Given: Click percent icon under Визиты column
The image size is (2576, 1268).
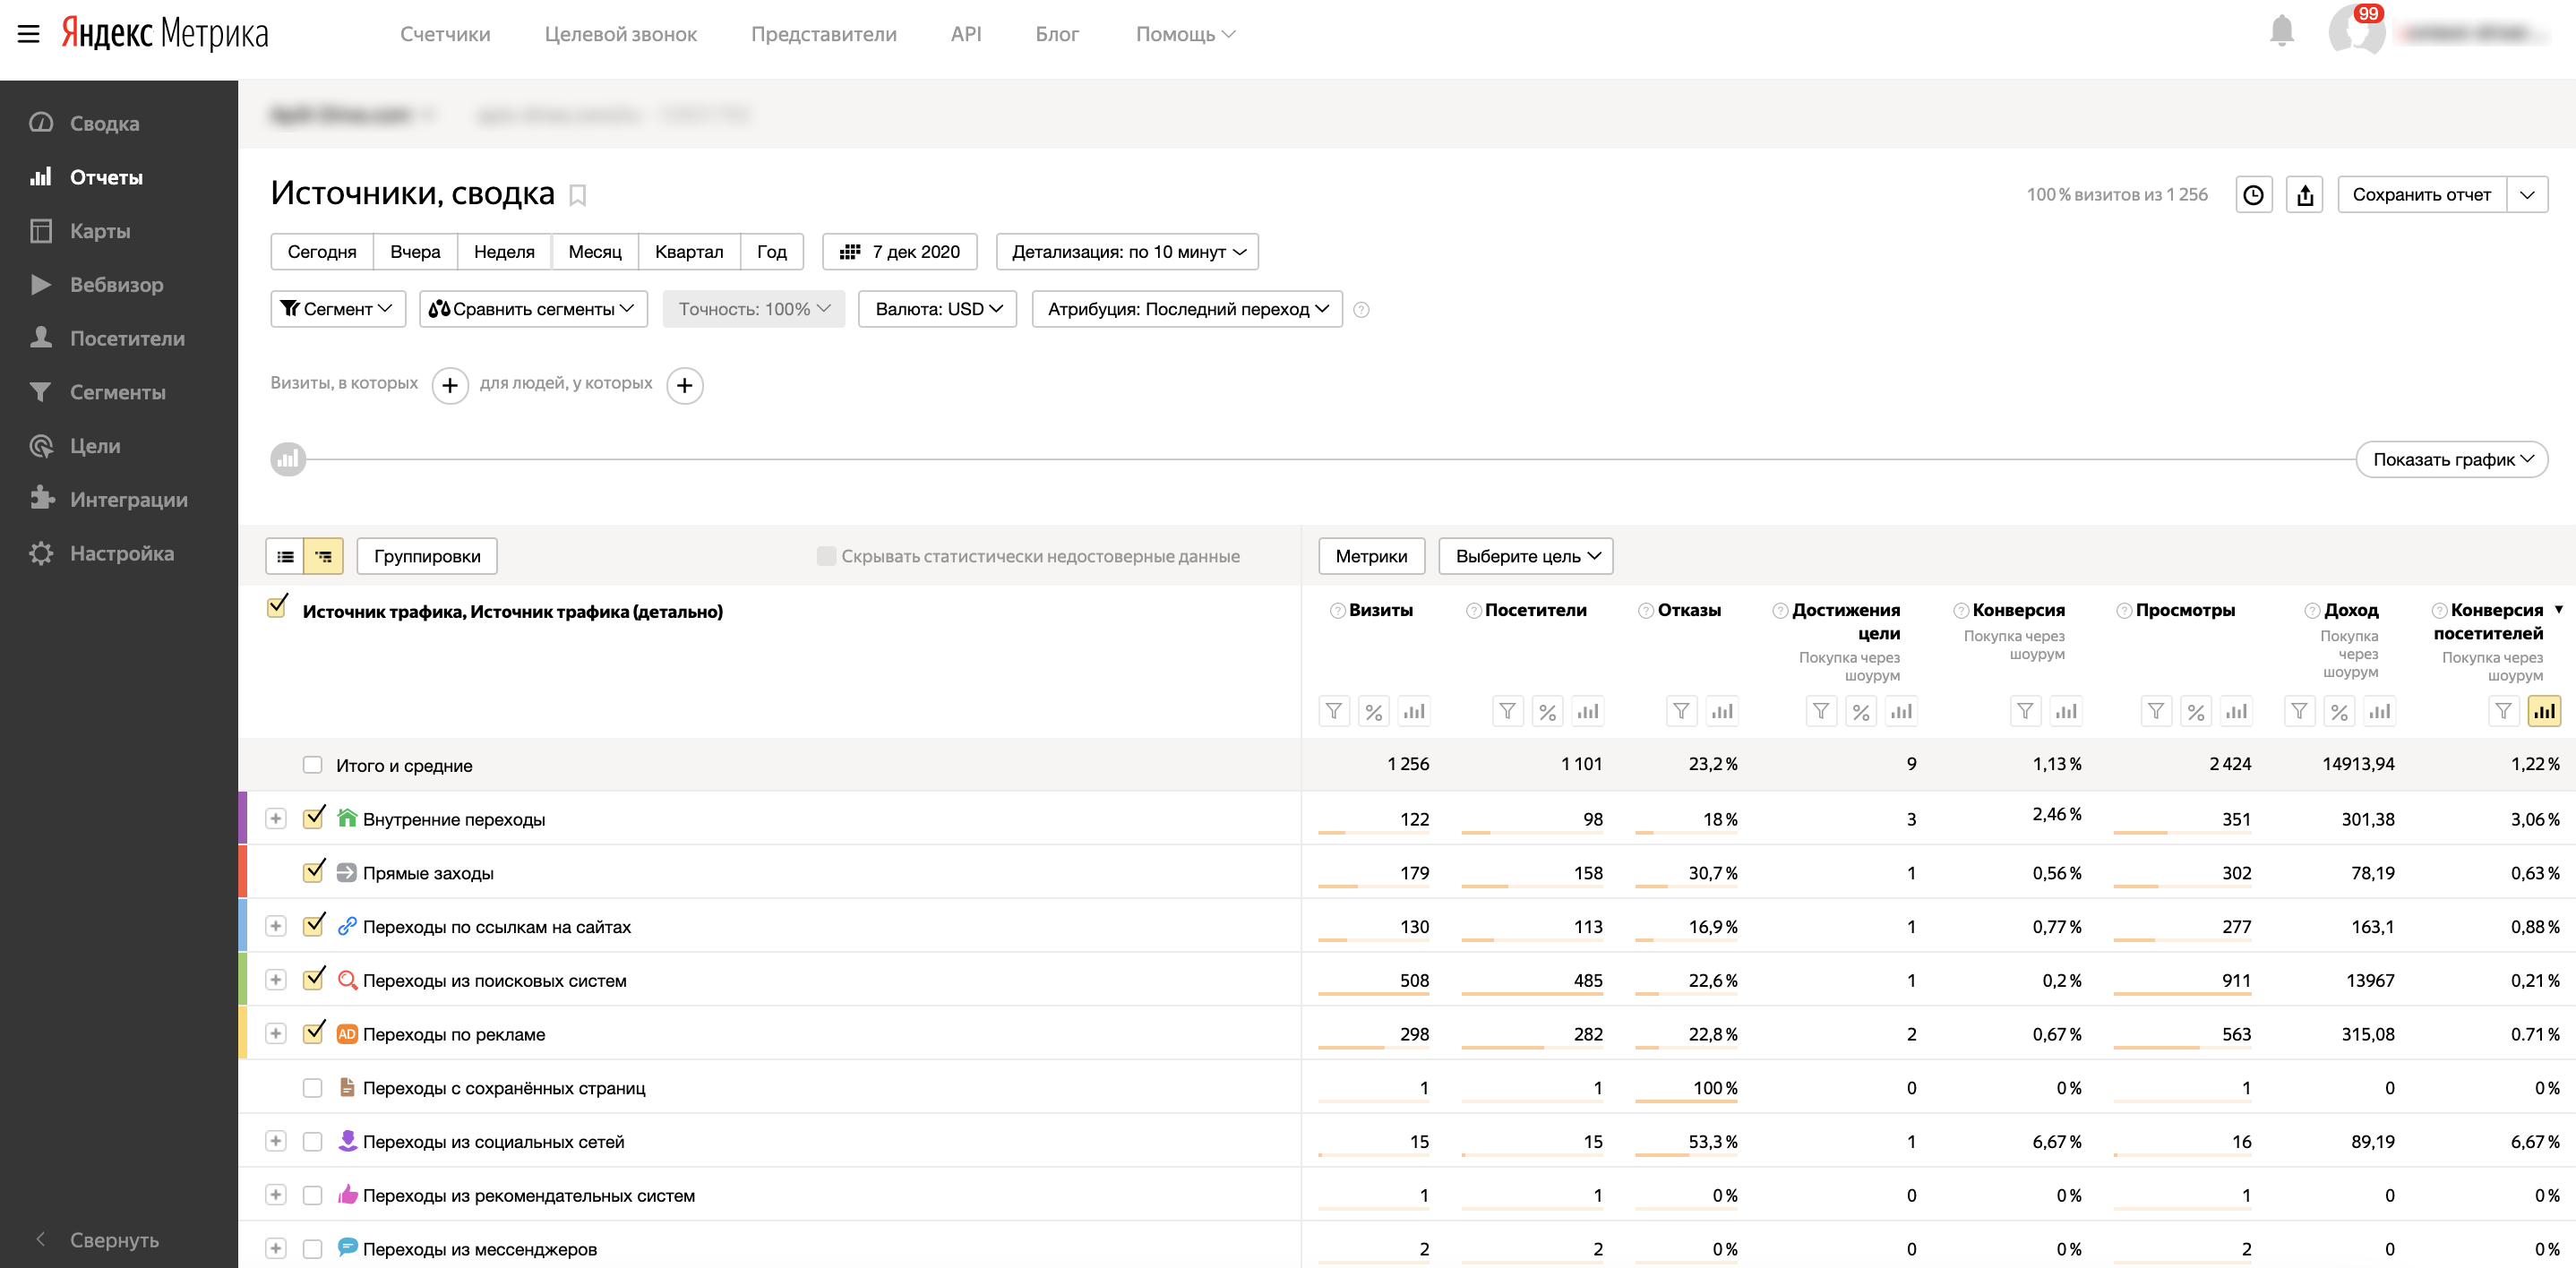Looking at the screenshot, I should tap(1374, 711).
